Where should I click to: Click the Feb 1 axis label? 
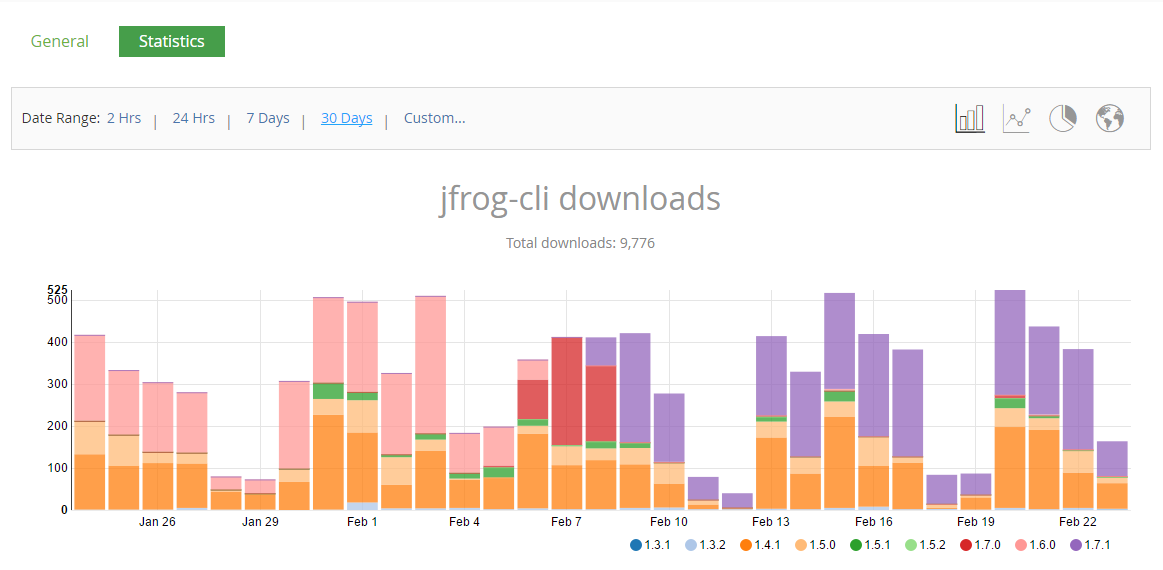point(362,522)
